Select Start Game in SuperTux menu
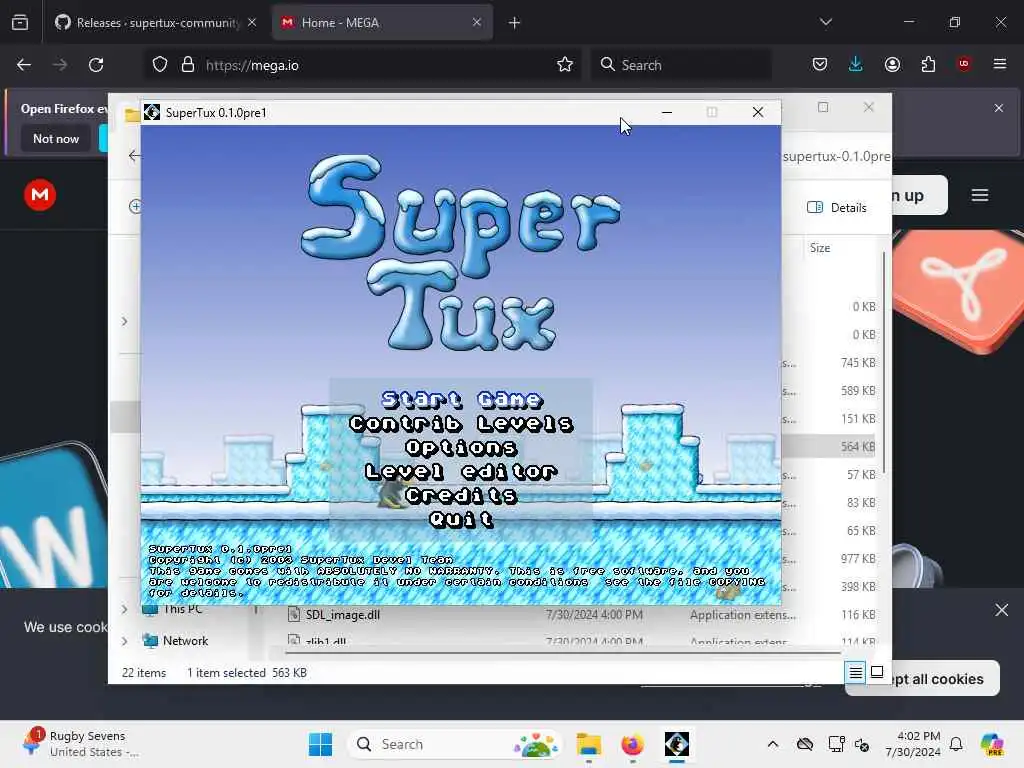Screen dimensions: 1024x768 click(x=461, y=399)
